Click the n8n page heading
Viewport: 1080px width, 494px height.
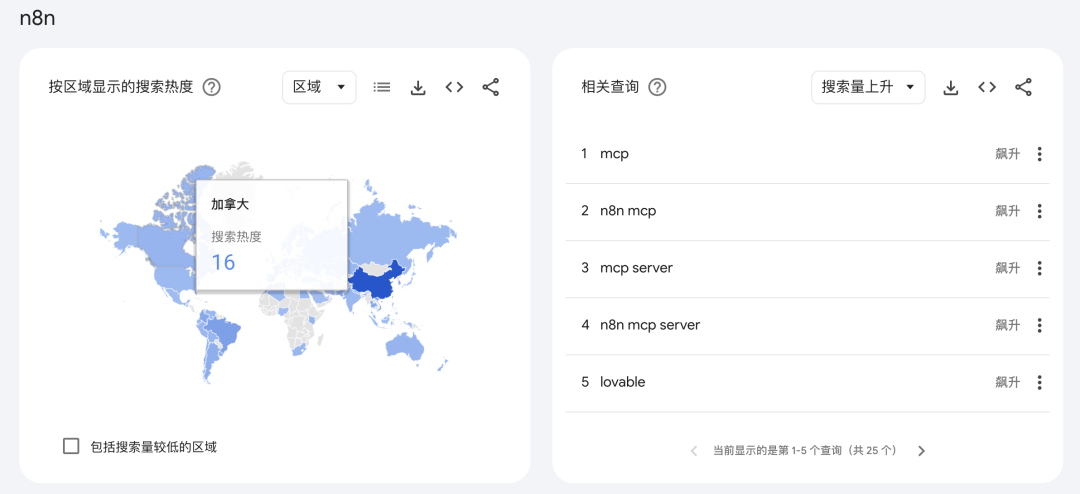point(37,19)
